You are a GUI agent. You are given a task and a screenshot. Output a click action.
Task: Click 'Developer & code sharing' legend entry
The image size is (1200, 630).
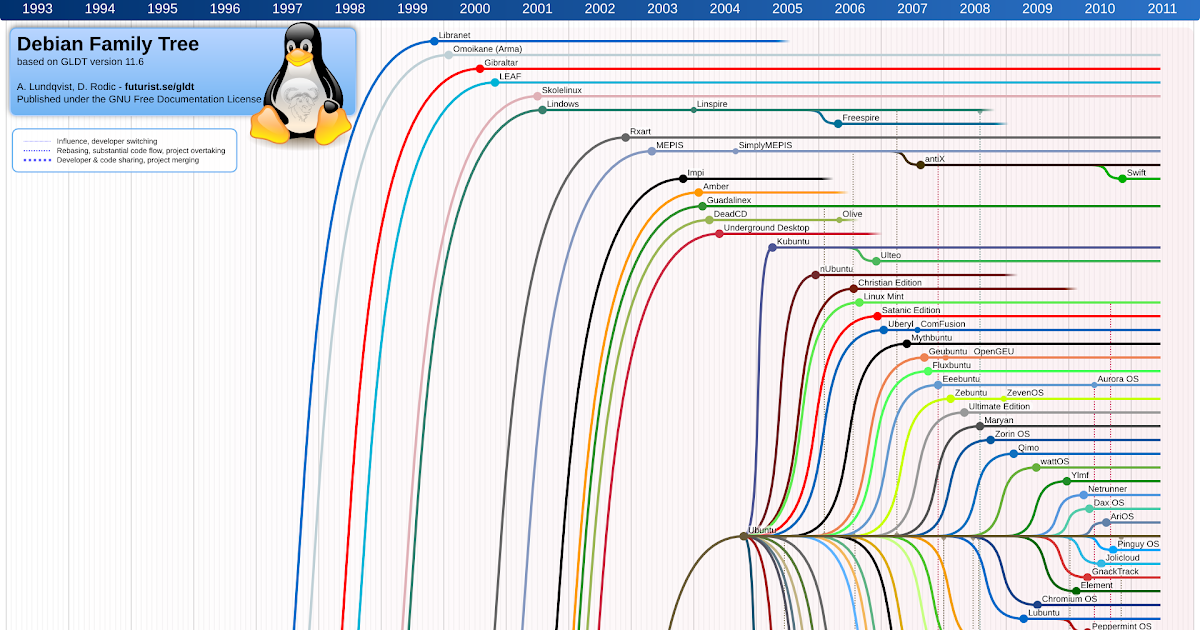coord(127,160)
